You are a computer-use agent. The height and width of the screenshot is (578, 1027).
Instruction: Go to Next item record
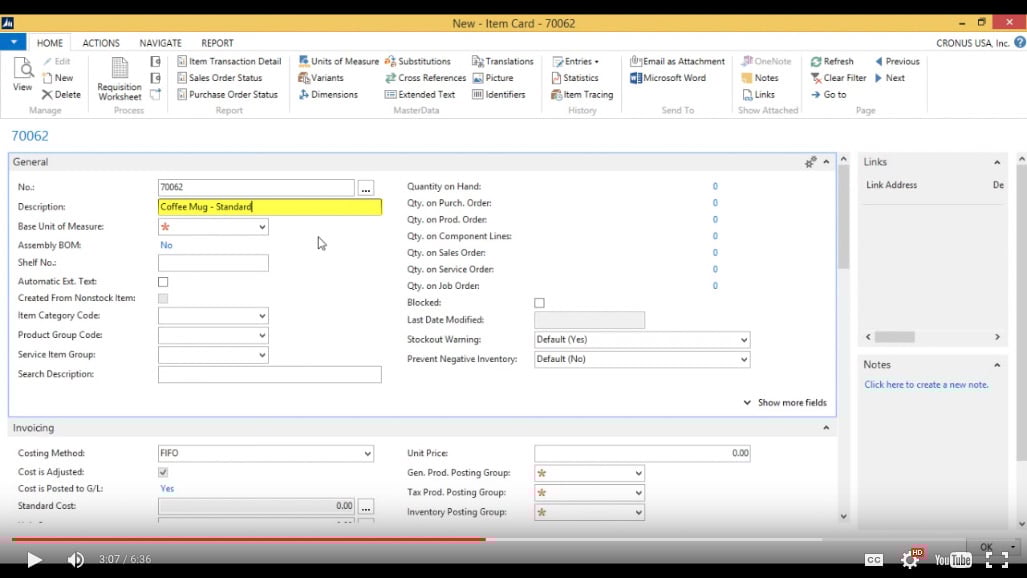(890, 77)
